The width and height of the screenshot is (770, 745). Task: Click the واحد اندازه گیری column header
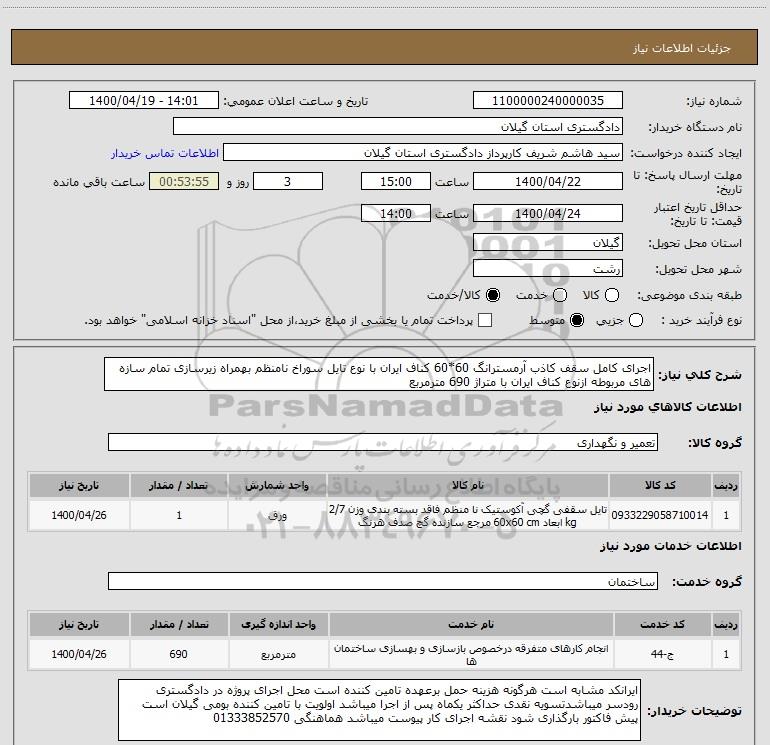(278, 624)
